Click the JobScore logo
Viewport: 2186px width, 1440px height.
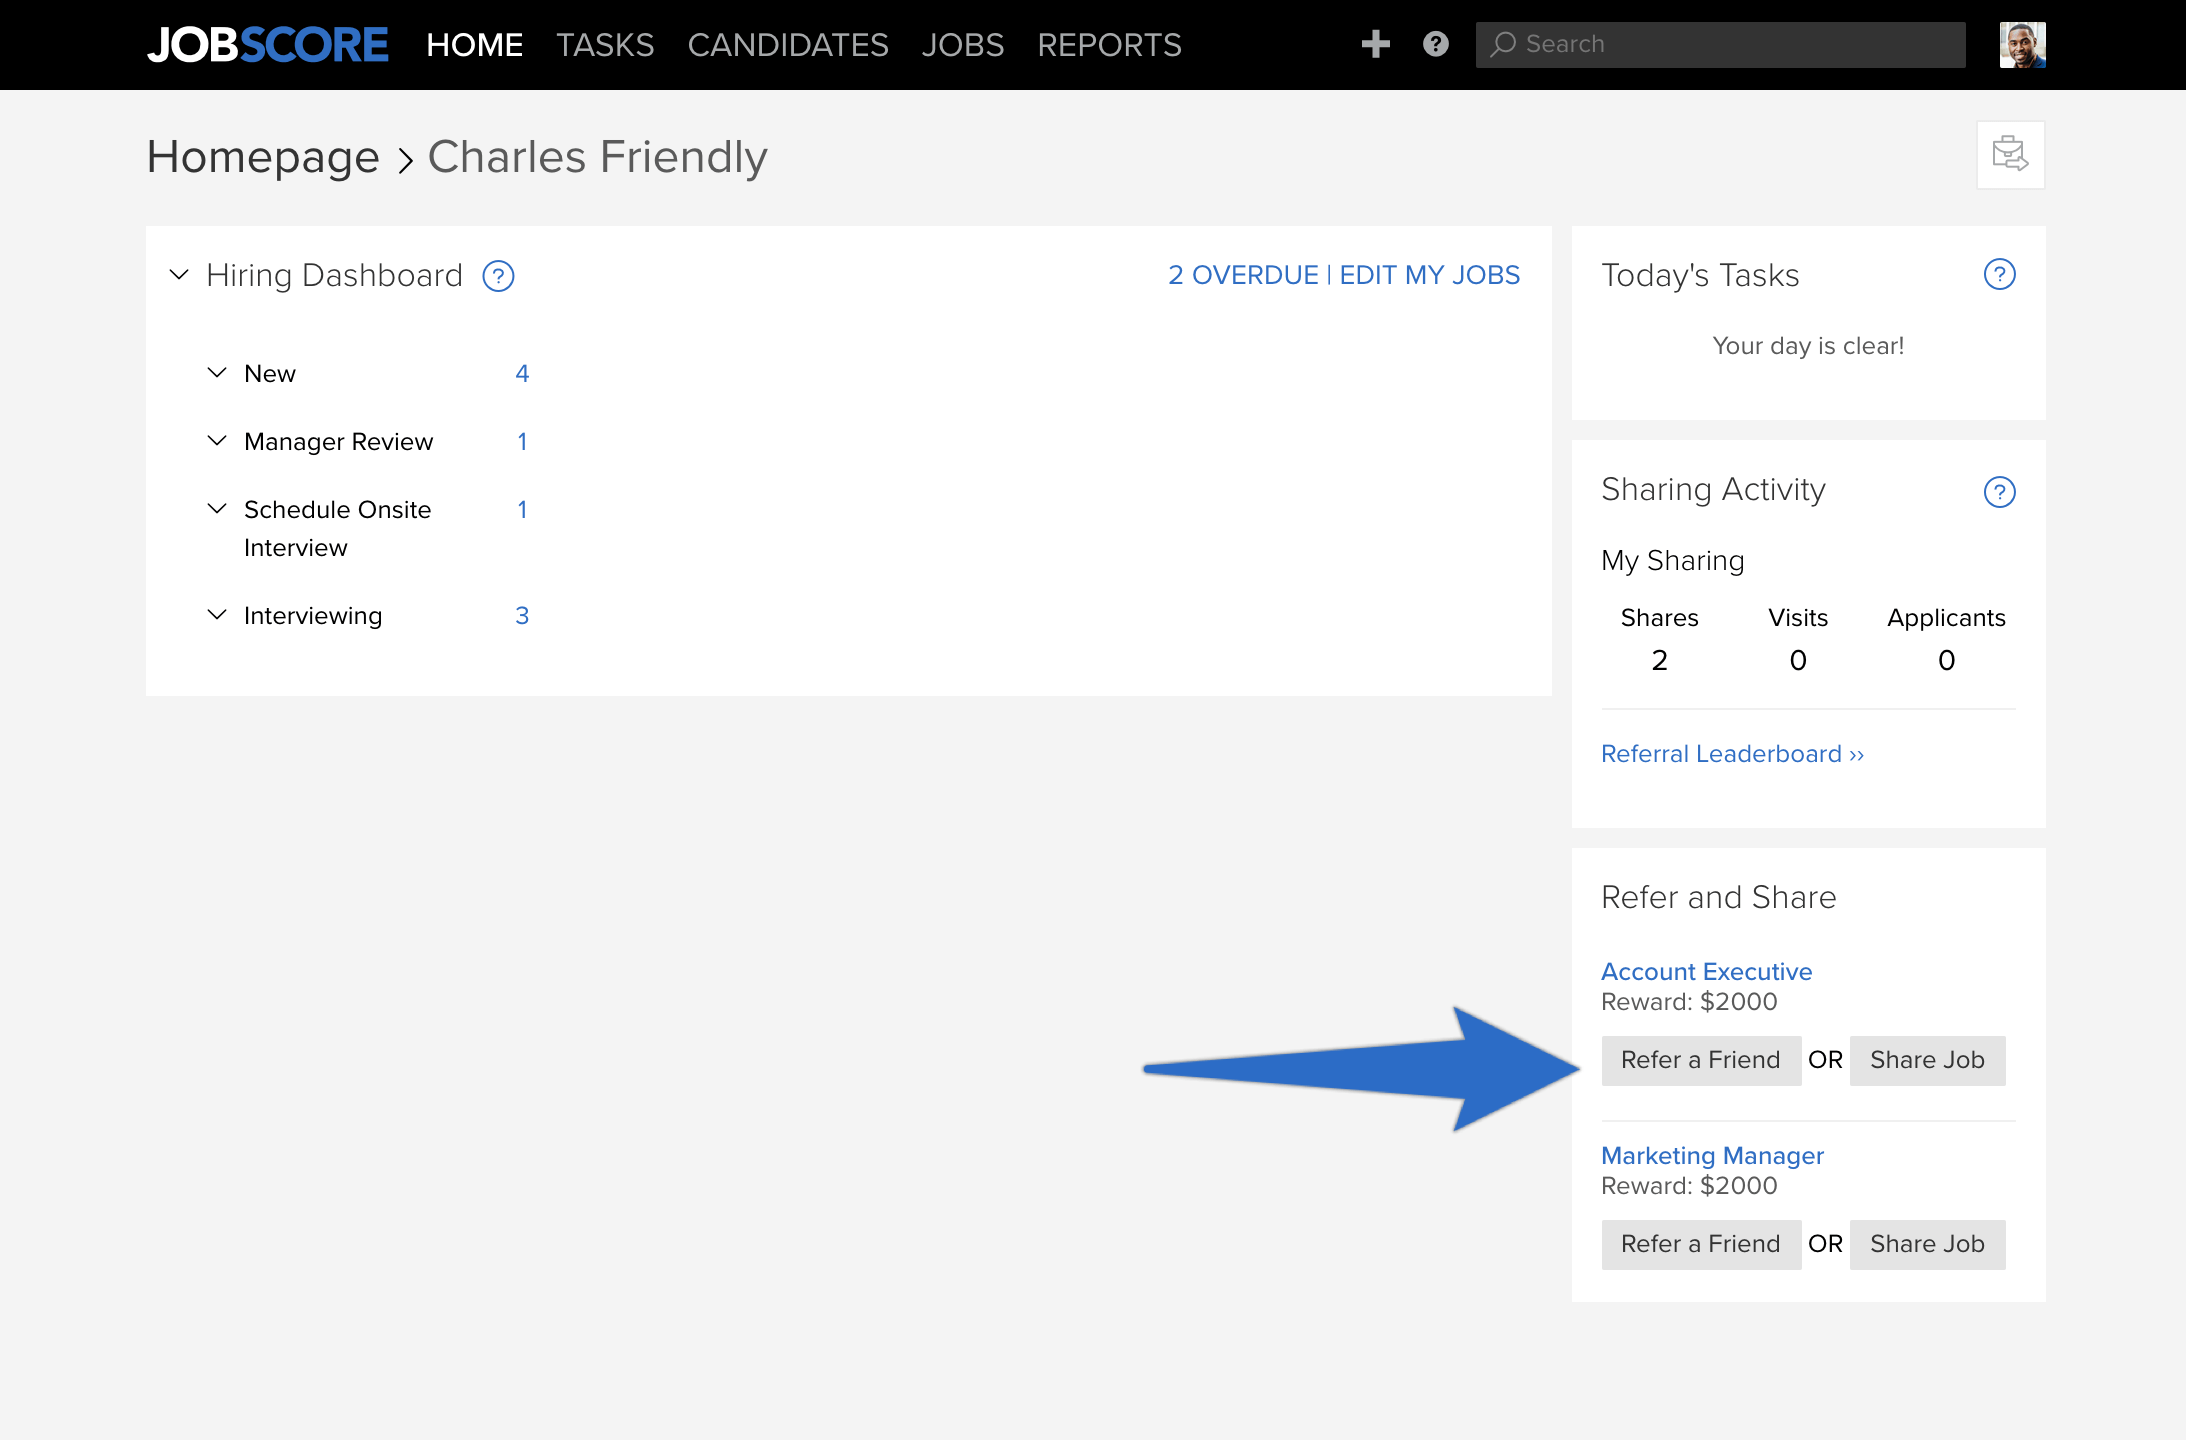(x=267, y=45)
